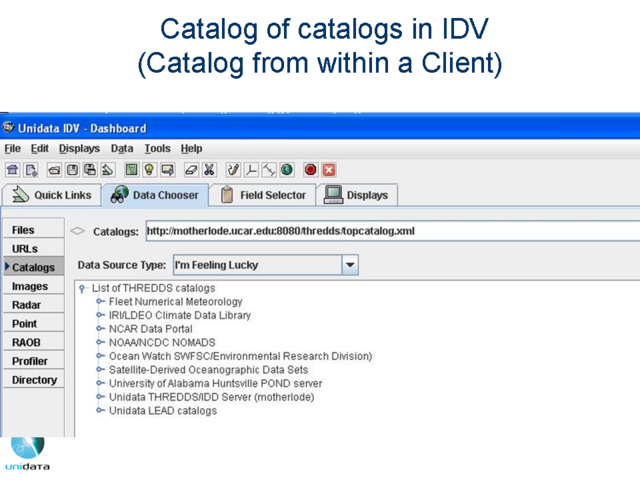Expand the Unidata LEAD catalogs node
The width and height of the screenshot is (640, 480).
[100, 410]
